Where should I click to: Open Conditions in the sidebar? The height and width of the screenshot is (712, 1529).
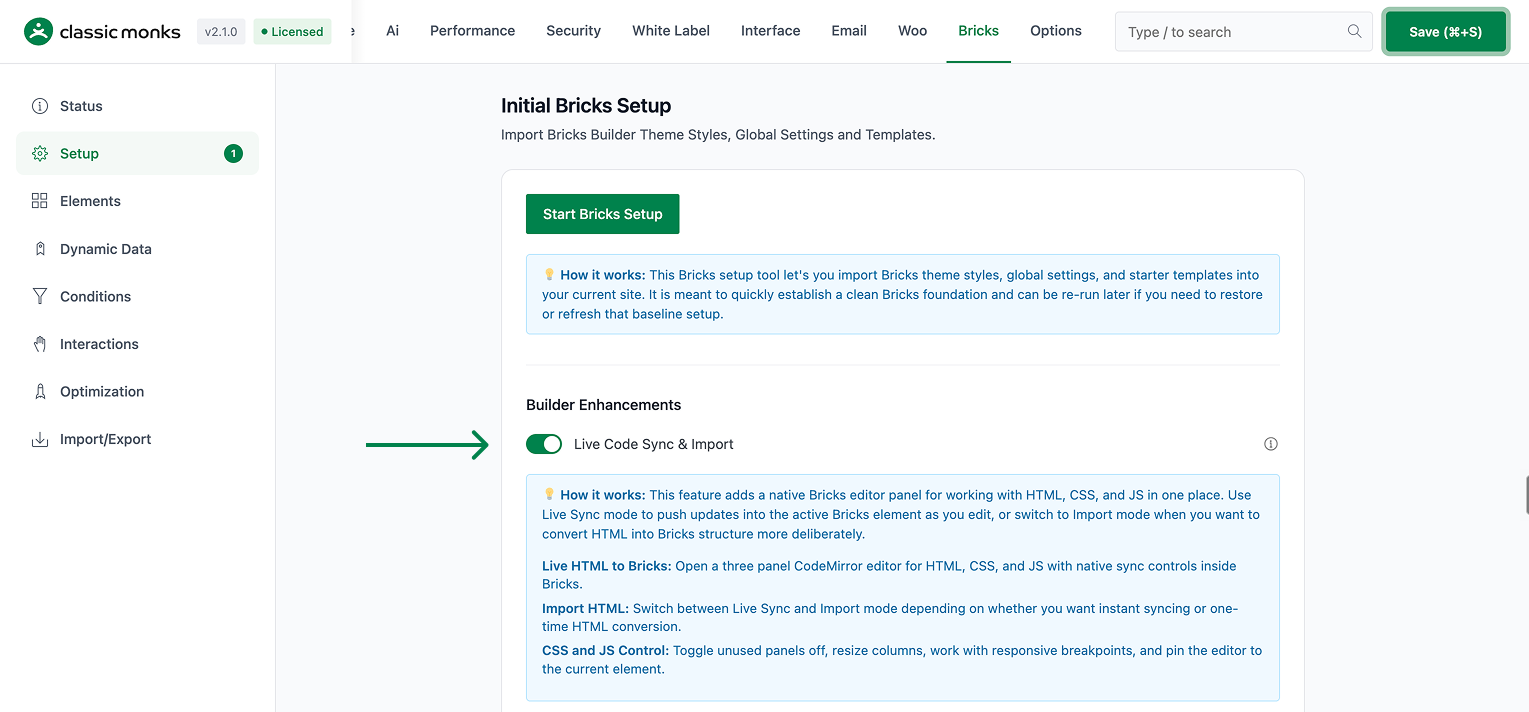tap(137, 296)
